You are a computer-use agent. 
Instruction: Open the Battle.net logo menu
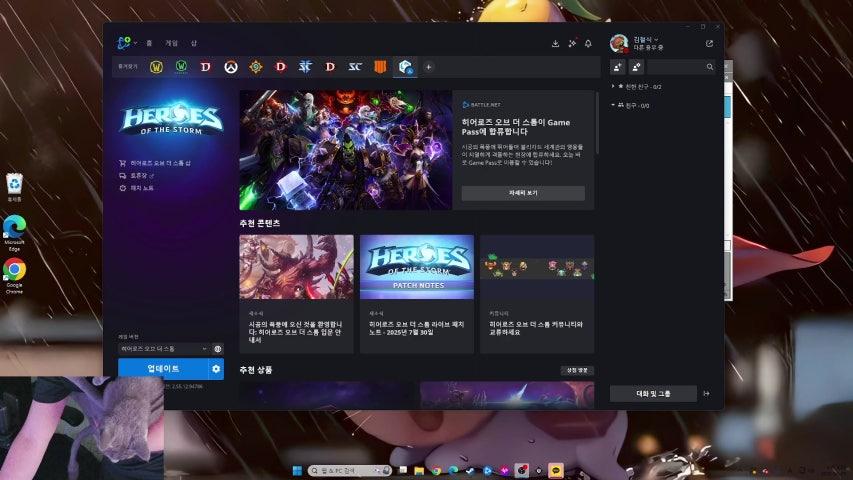click(124, 42)
